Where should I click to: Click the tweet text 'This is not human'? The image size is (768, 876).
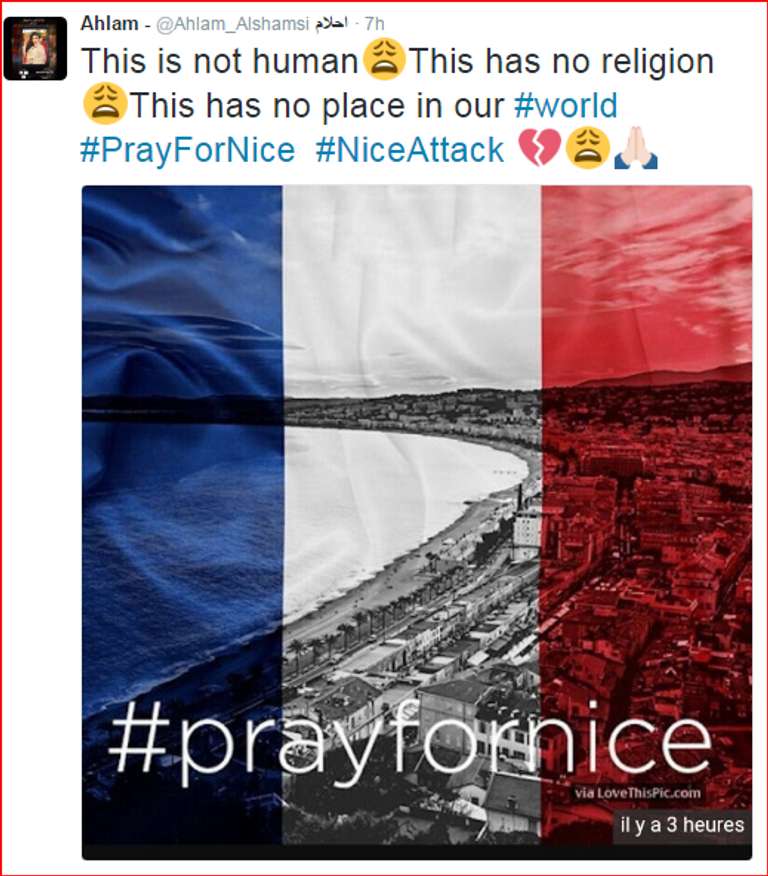click(x=220, y=60)
